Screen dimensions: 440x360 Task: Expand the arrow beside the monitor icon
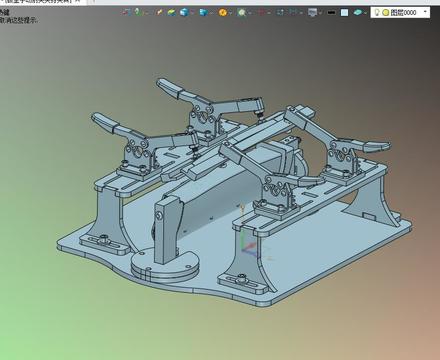pos(320,13)
